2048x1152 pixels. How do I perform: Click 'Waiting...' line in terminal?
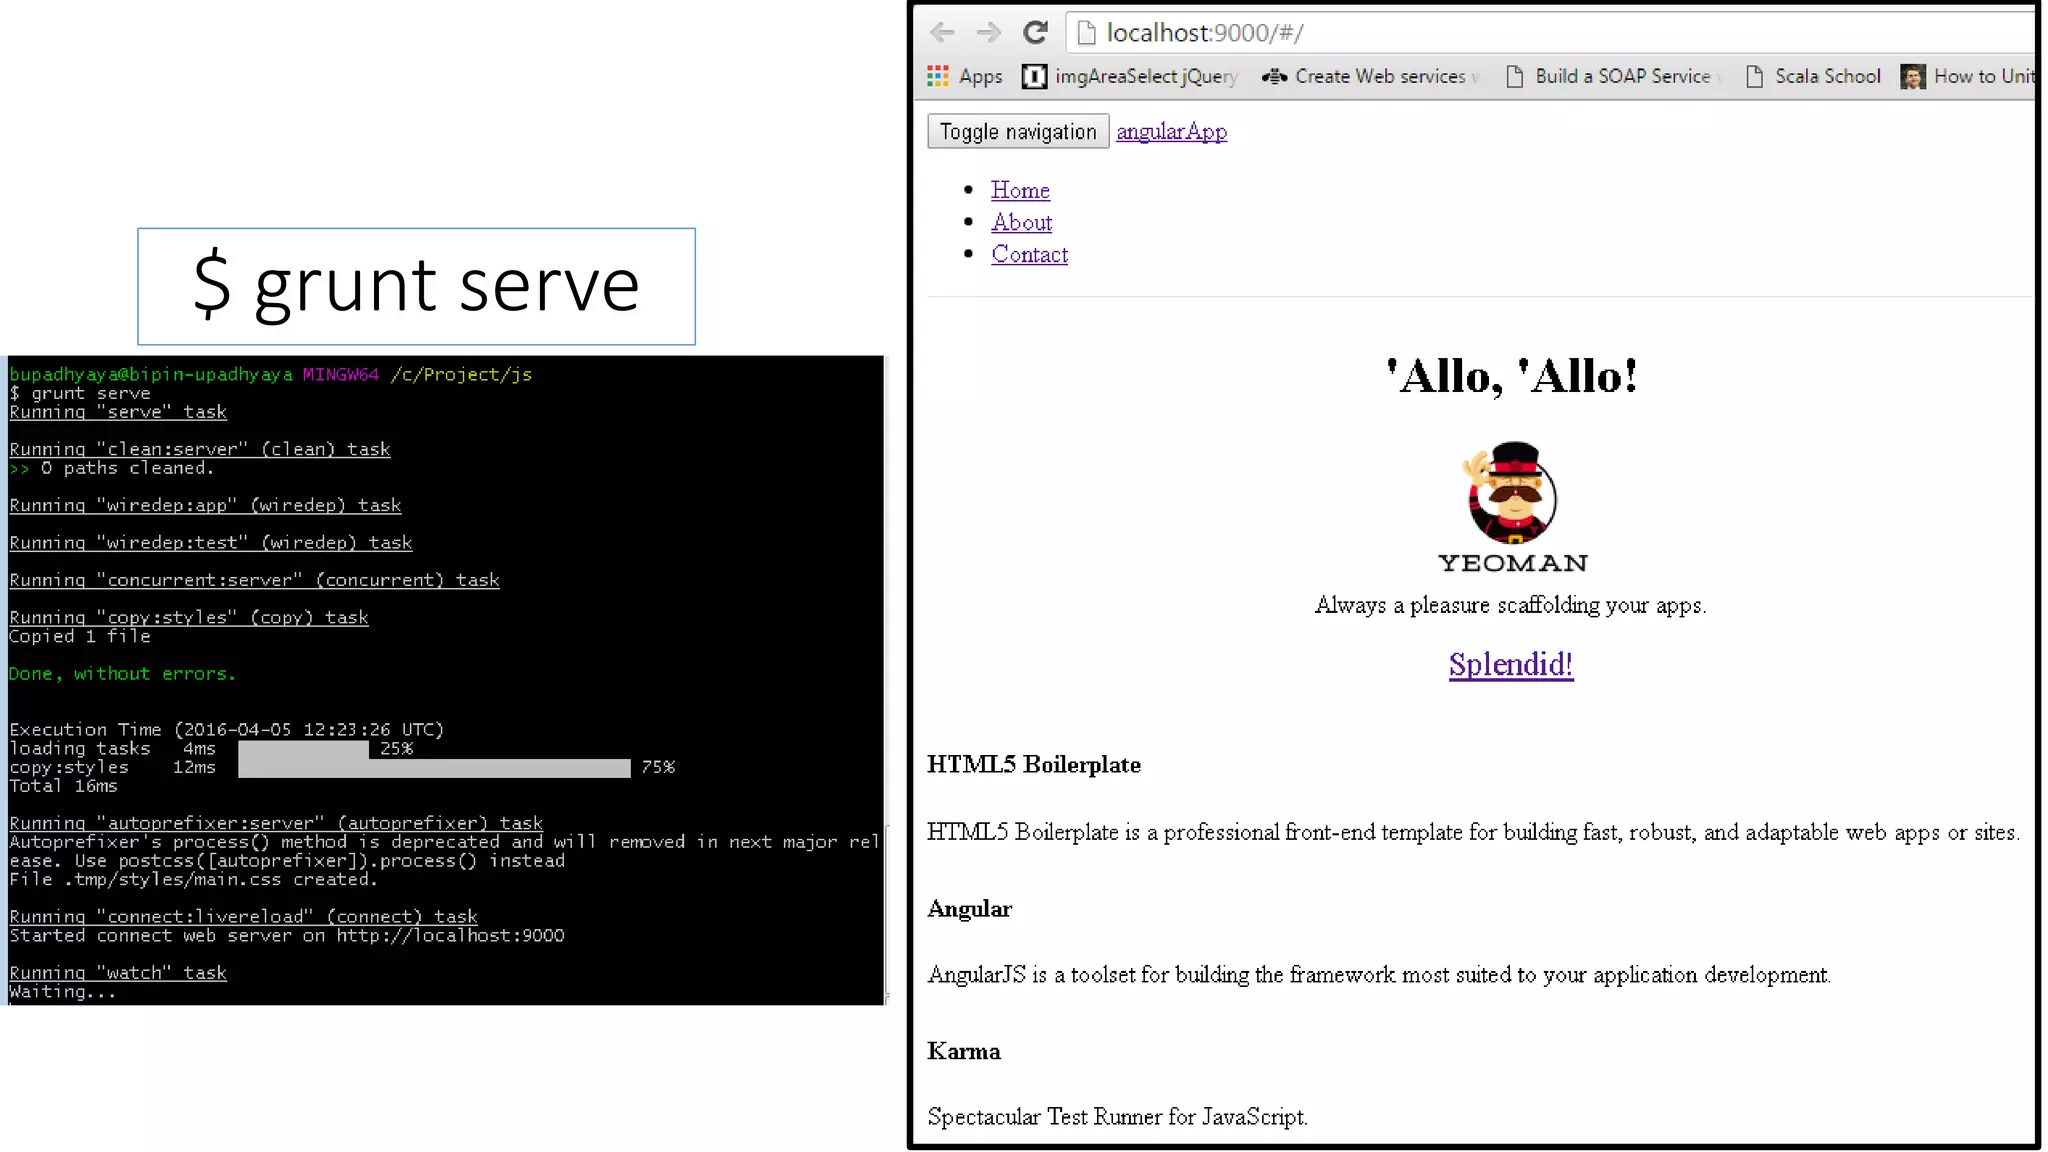pyautogui.click(x=63, y=992)
